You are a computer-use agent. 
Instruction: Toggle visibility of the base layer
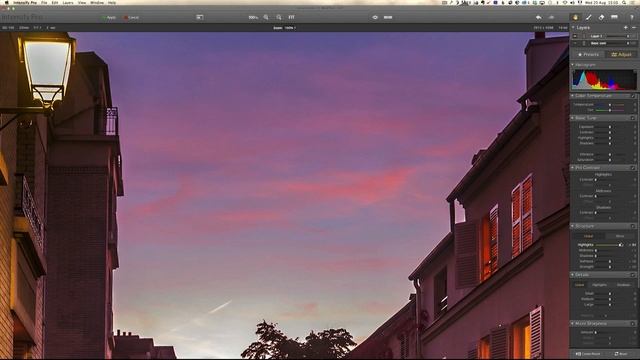click(575, 43)
